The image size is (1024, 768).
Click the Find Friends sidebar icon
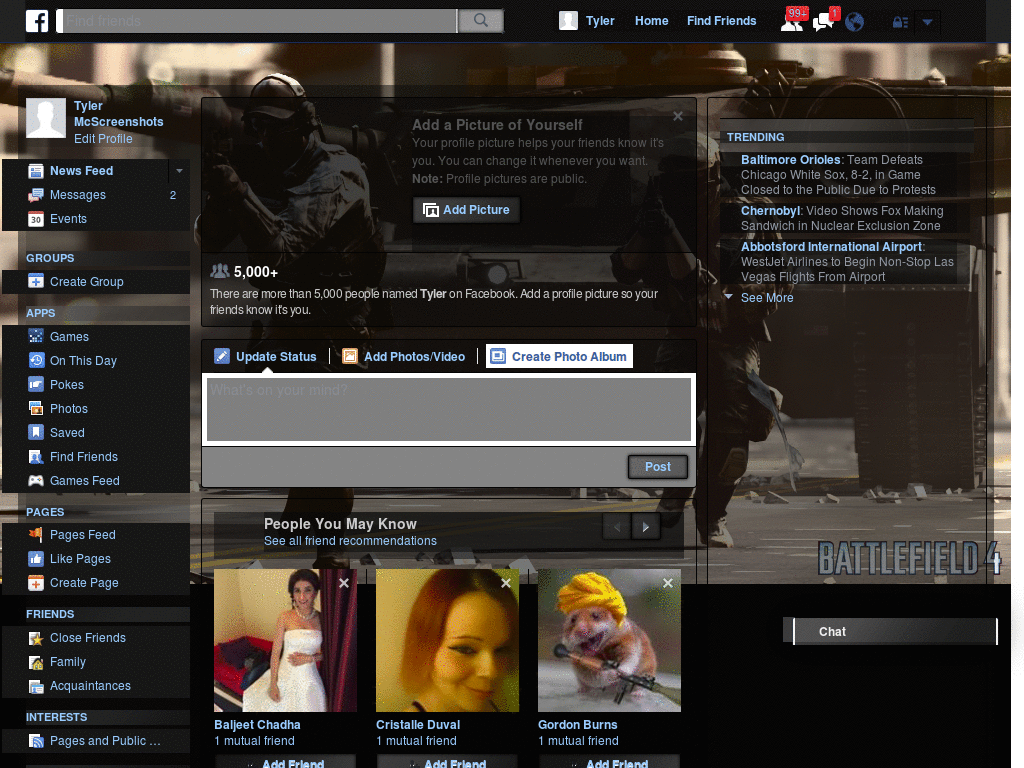[x=36, y=456]
